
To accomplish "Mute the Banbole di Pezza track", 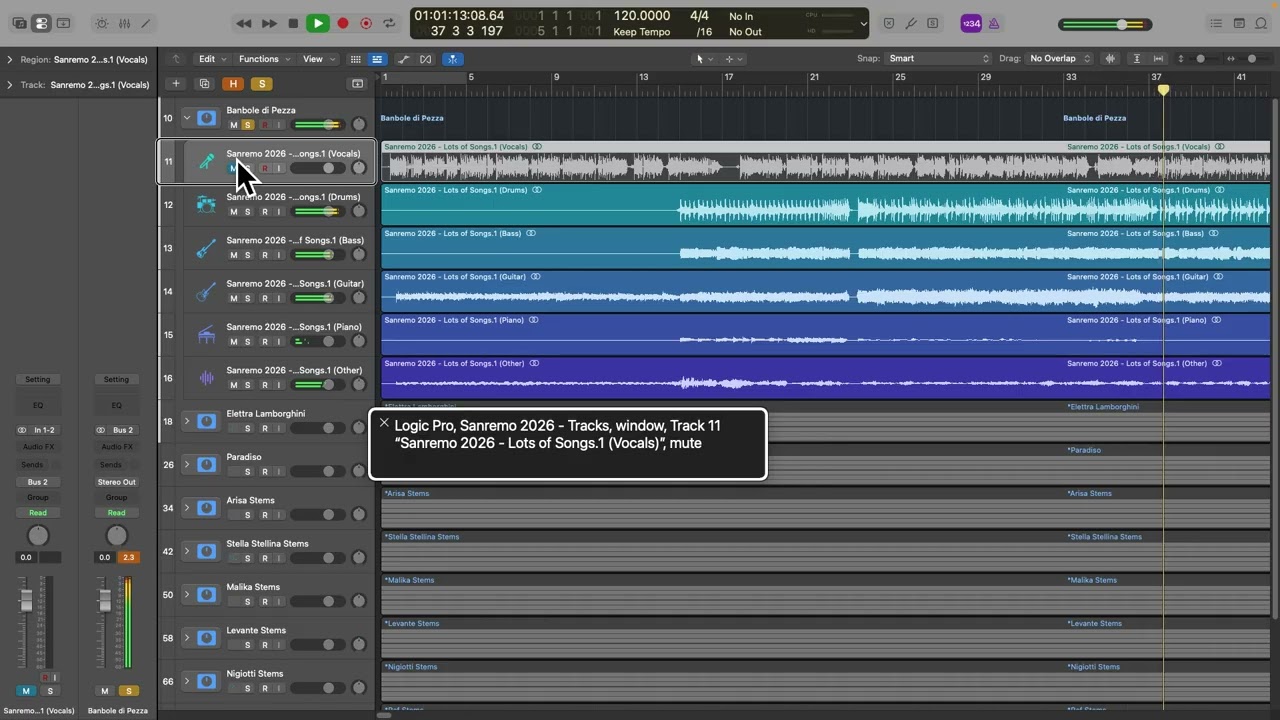I will (x=234, y=125).
